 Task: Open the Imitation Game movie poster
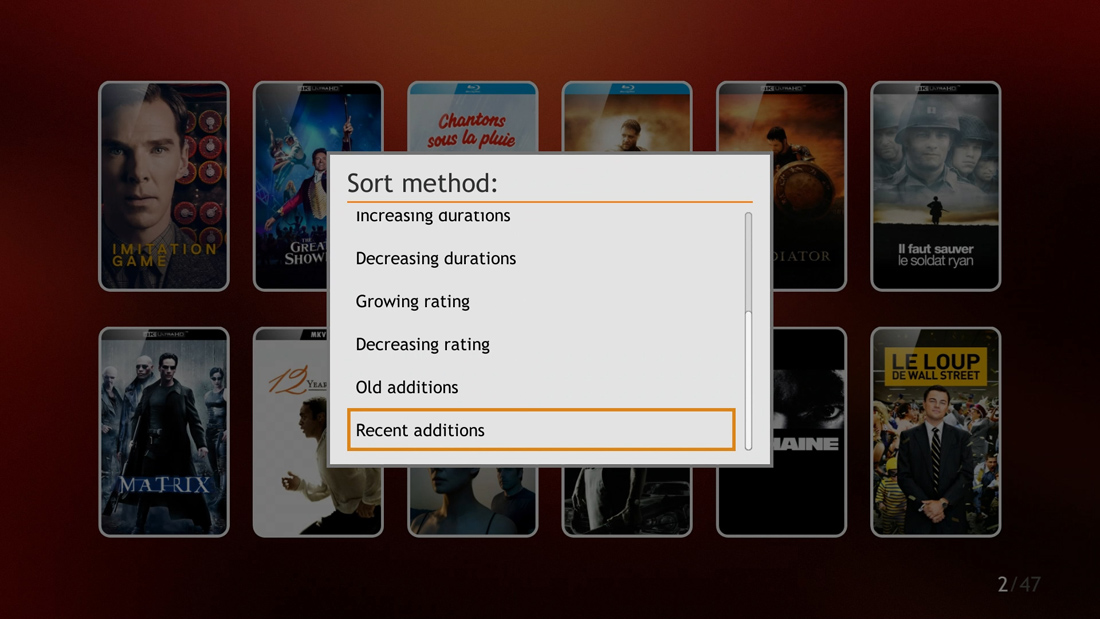pos(164,186)
